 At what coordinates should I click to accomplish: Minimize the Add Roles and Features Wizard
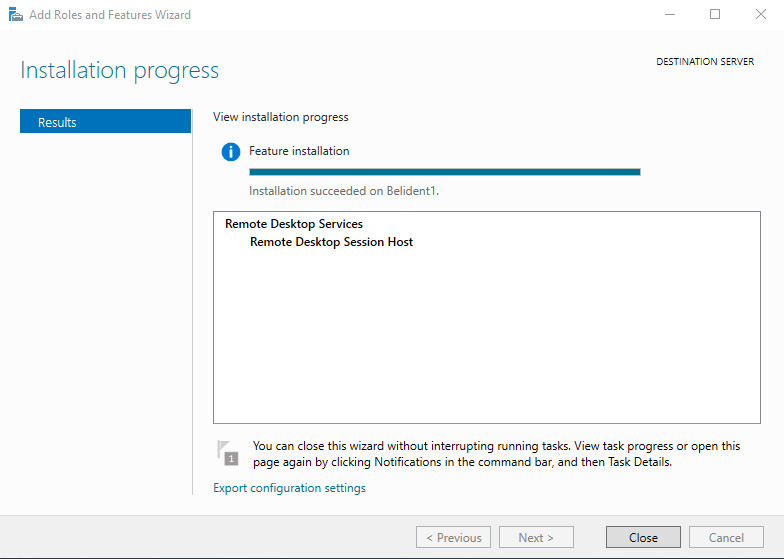pos(668,15)
